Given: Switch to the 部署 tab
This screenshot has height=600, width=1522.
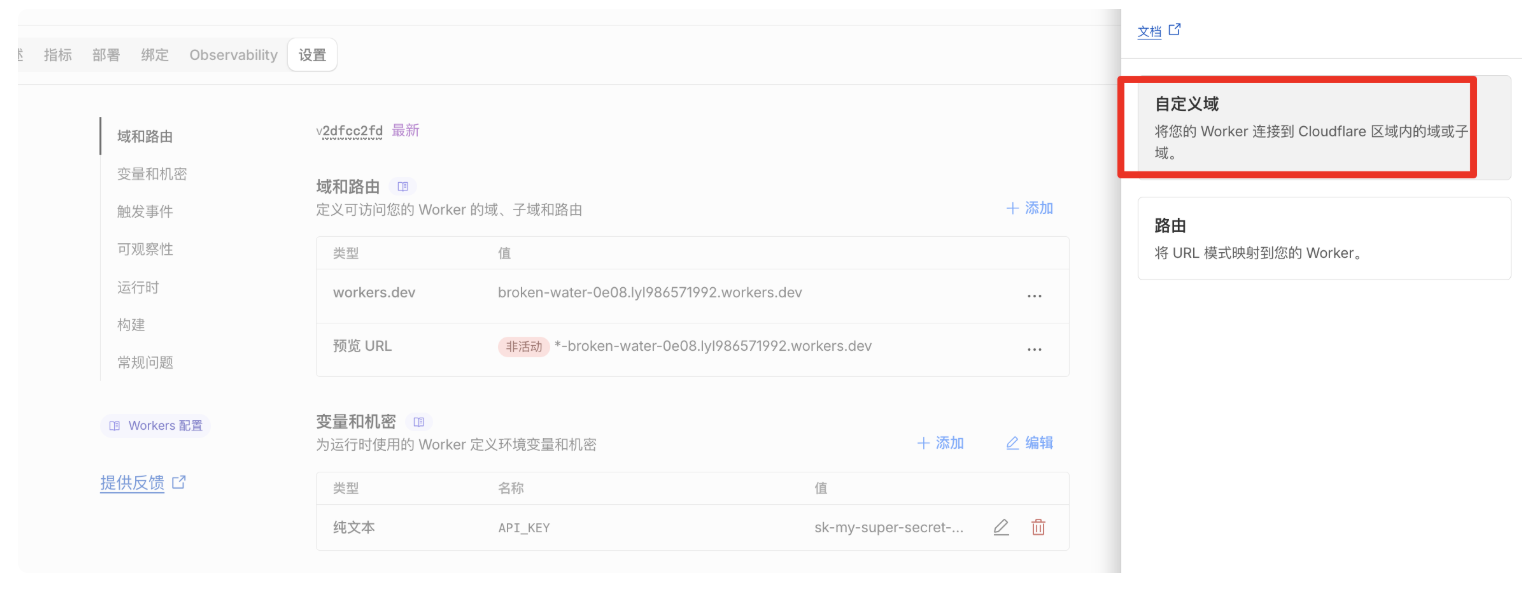Looking at the screenshot, I should (x=106, y=55).
